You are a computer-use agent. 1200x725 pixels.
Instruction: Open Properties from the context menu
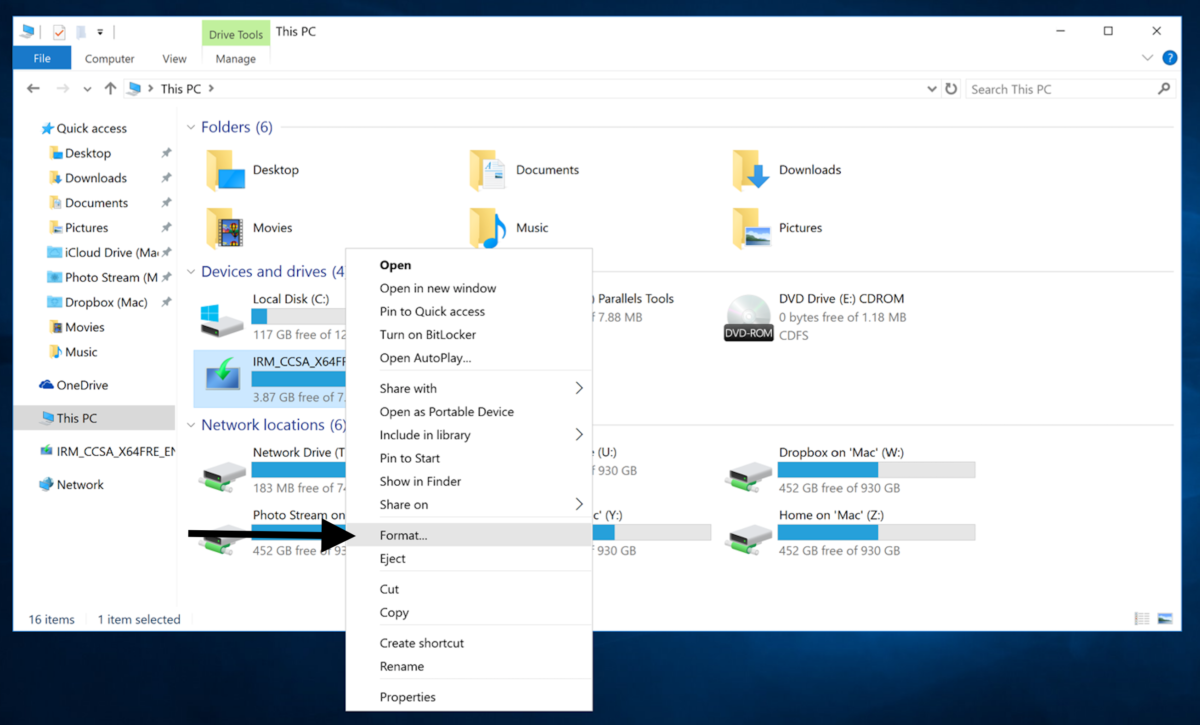407,697
